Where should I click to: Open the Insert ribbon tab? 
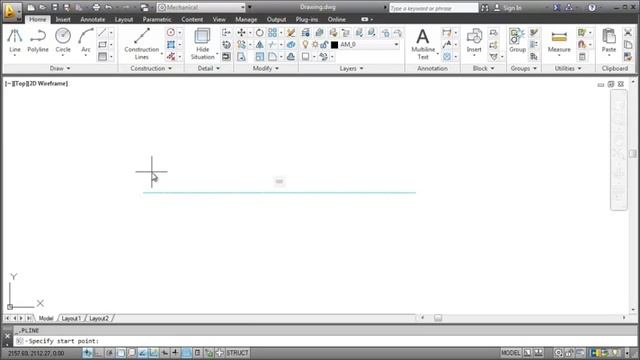click(x=63, y=19)
